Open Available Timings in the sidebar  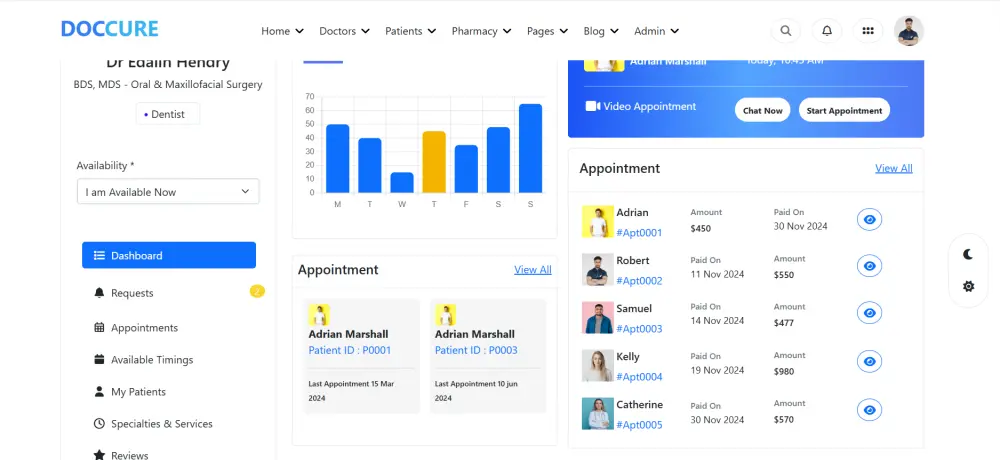152,359
